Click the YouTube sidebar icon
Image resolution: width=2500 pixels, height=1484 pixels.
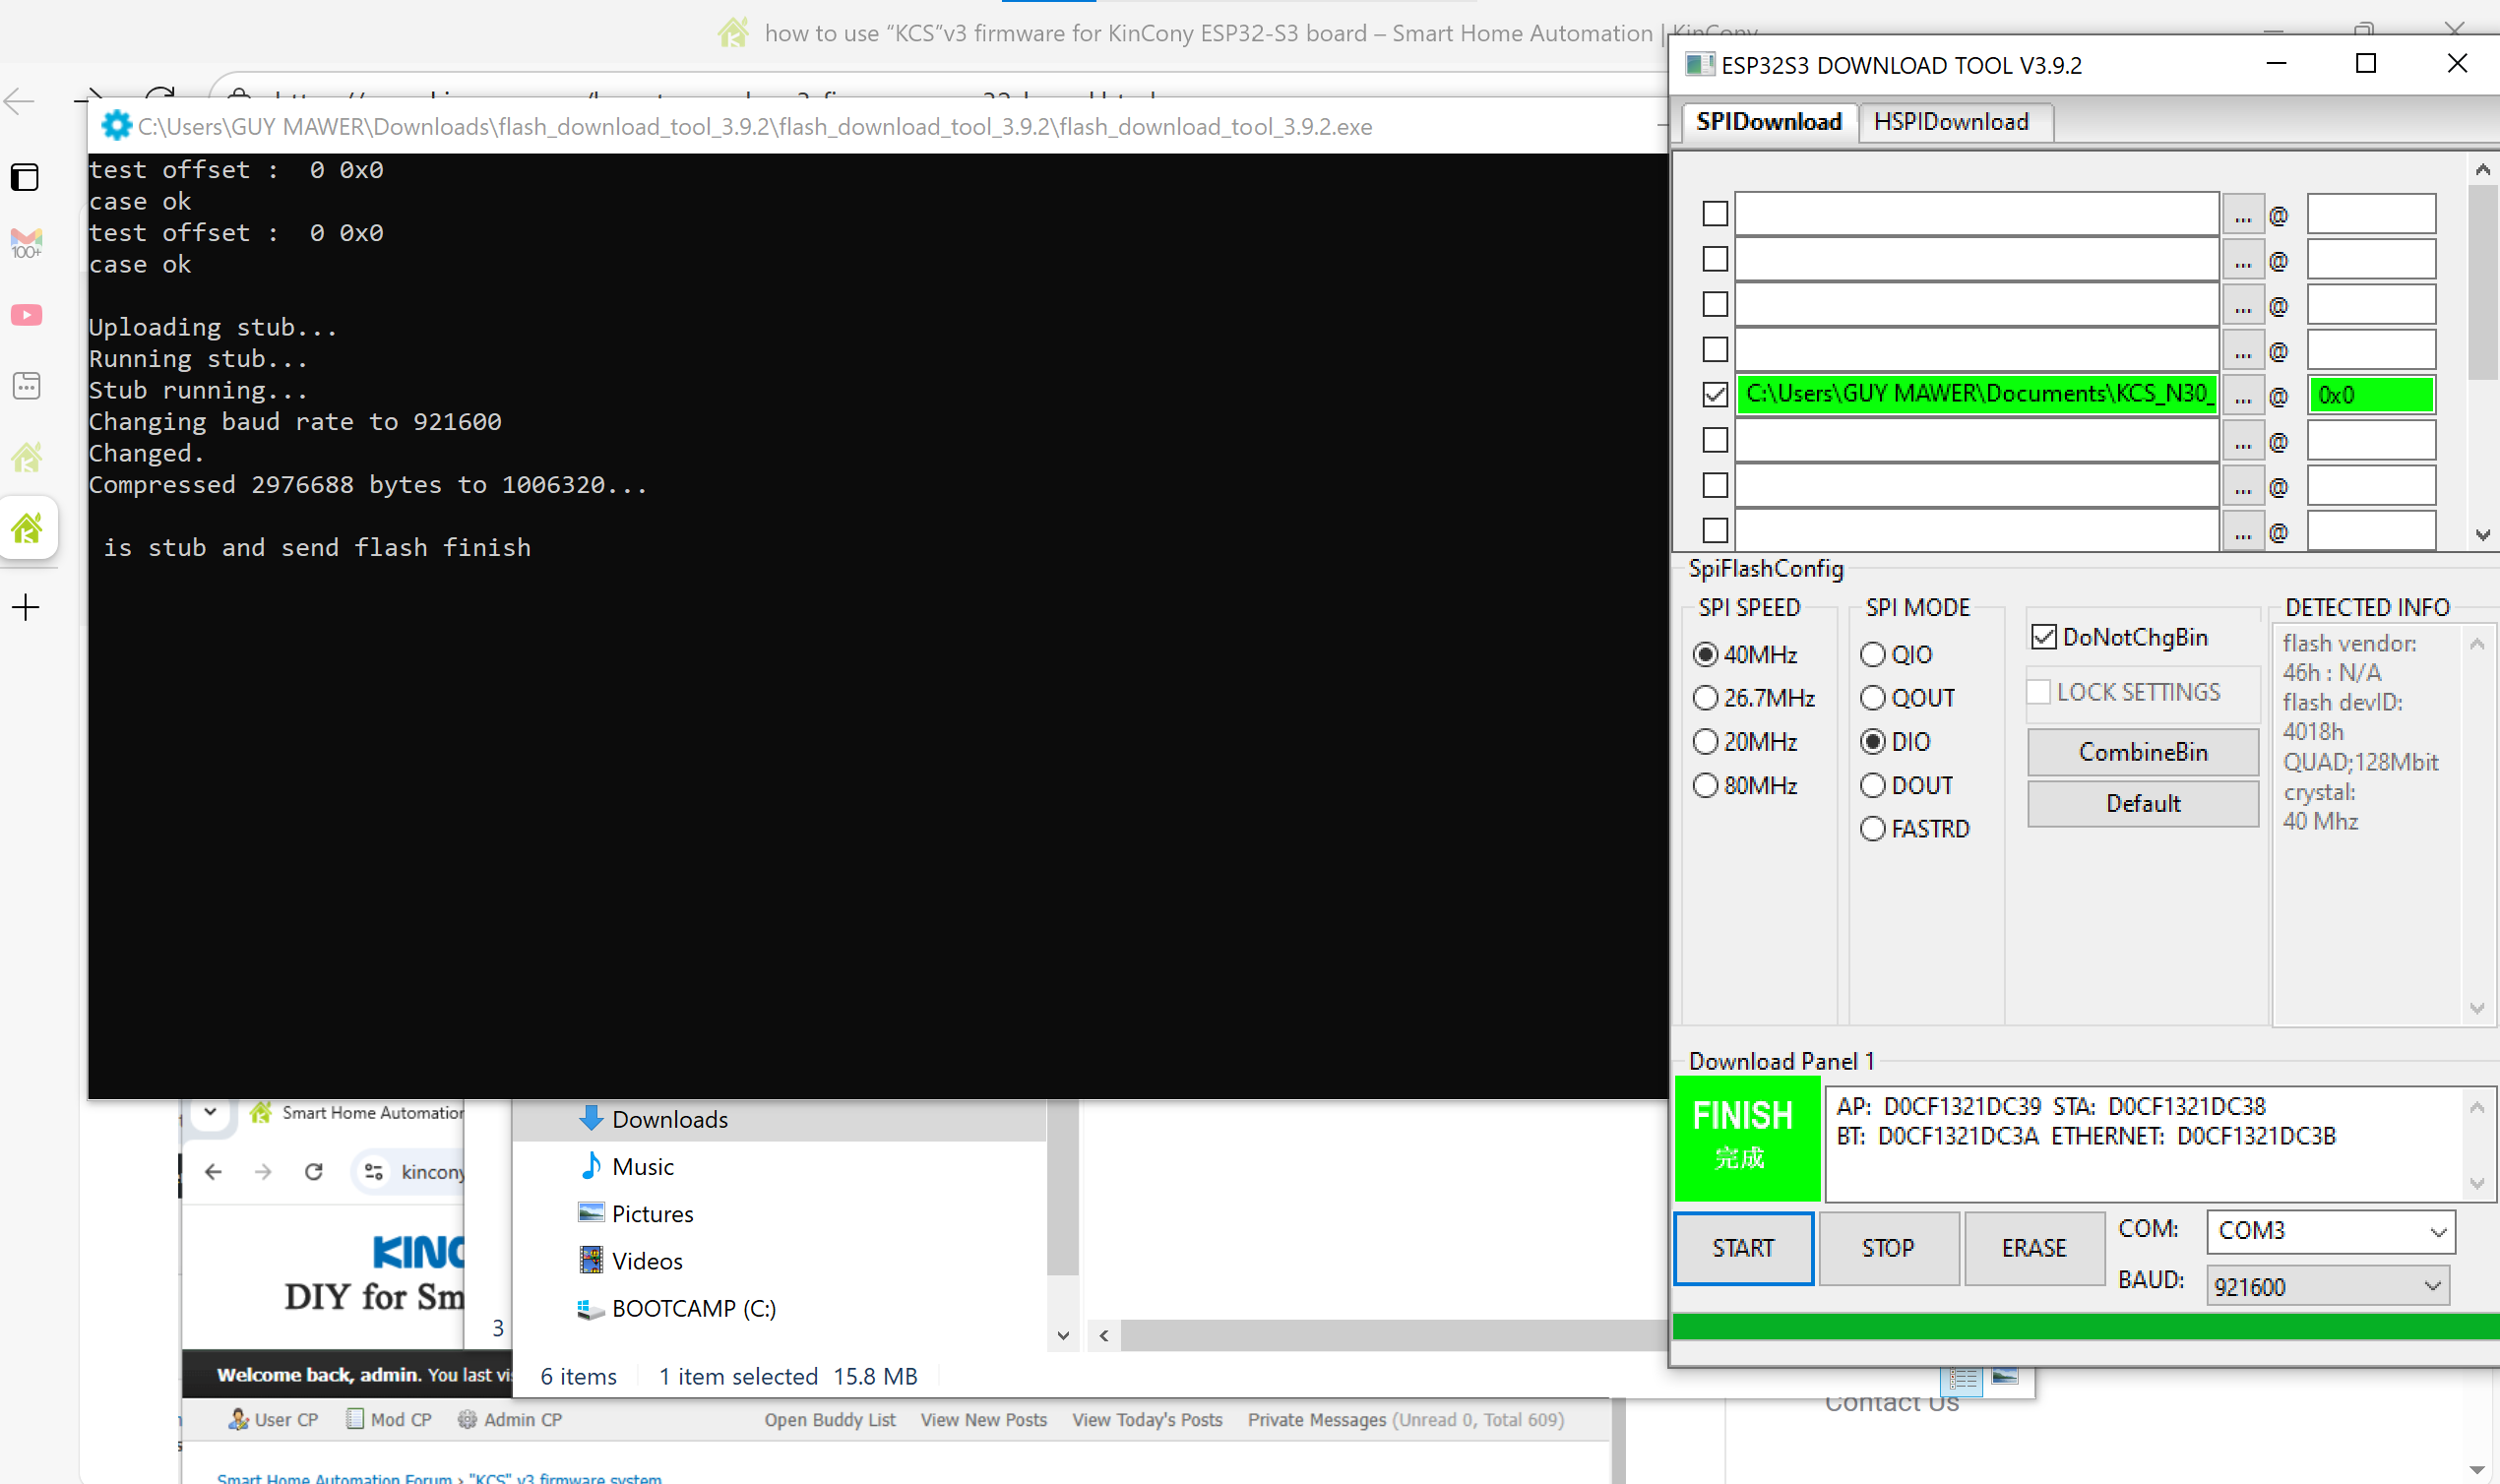click(x=26, y=315)
